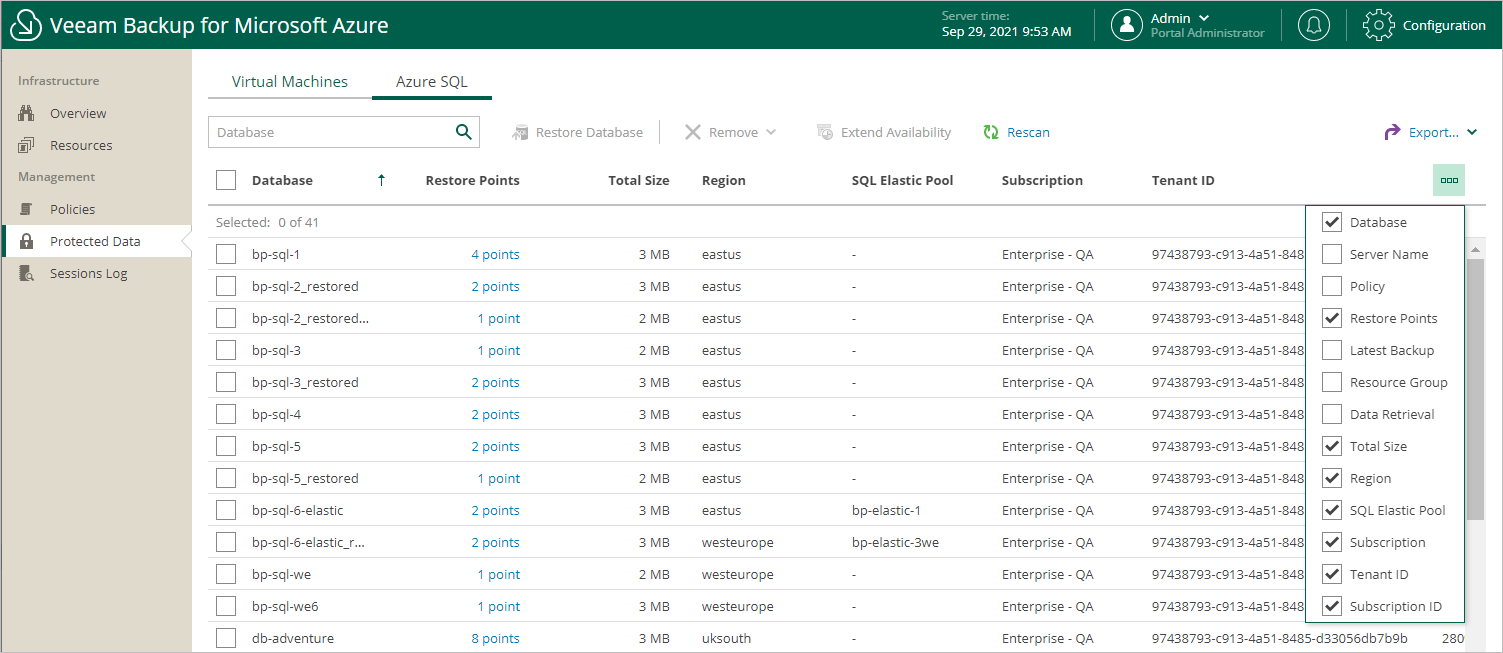Uncheck the Tenant ID column checkbox
This screenshot has height=653, width=1503.
point(1332,574)
